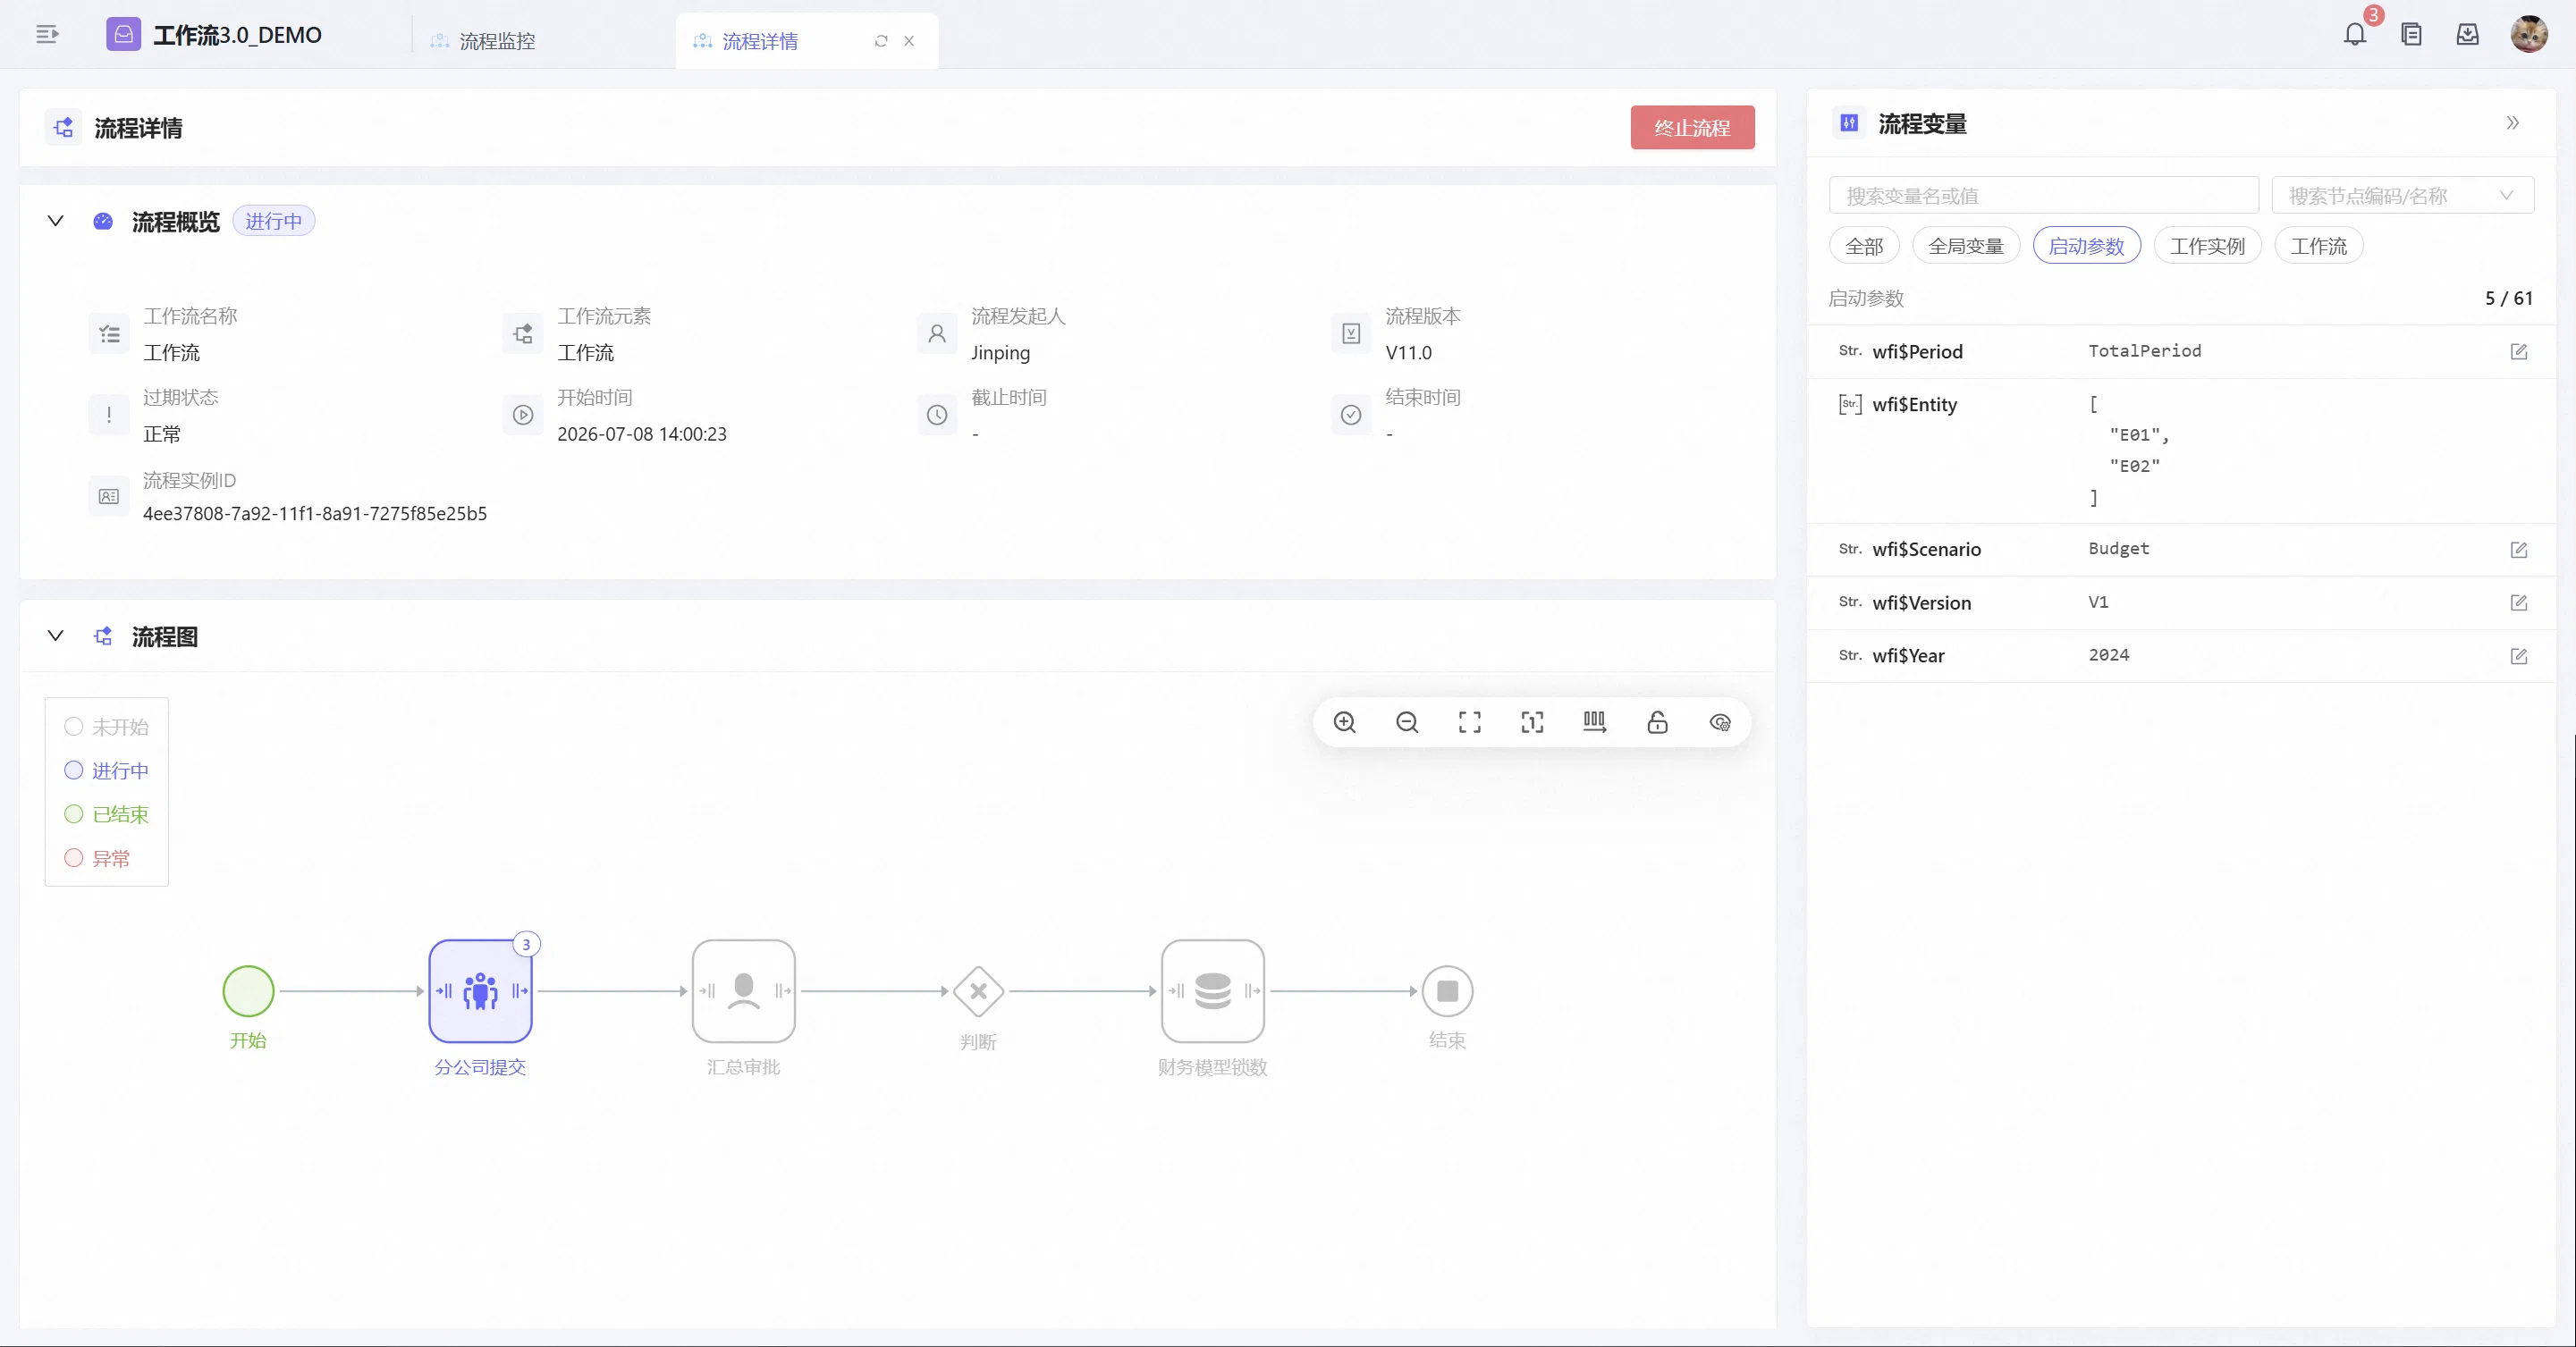
Task: Open the inbox download icon in header
Action: [x=2468, y=35]
